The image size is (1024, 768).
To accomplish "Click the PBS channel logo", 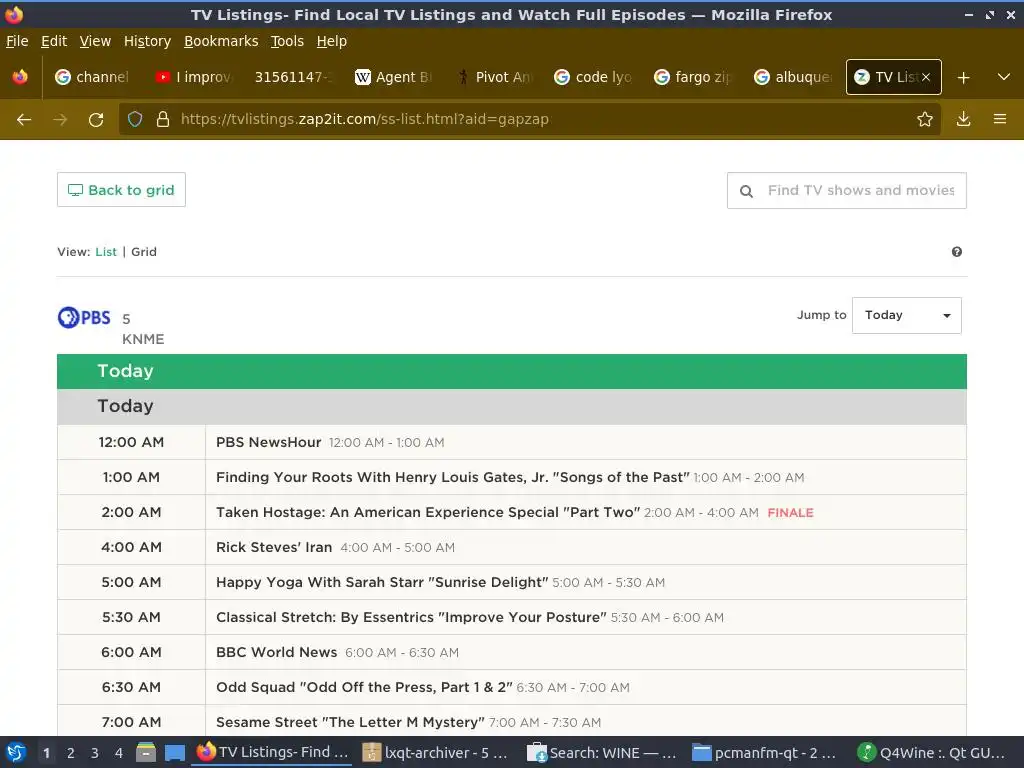I will pyautogui.click(x=84, y=317).
